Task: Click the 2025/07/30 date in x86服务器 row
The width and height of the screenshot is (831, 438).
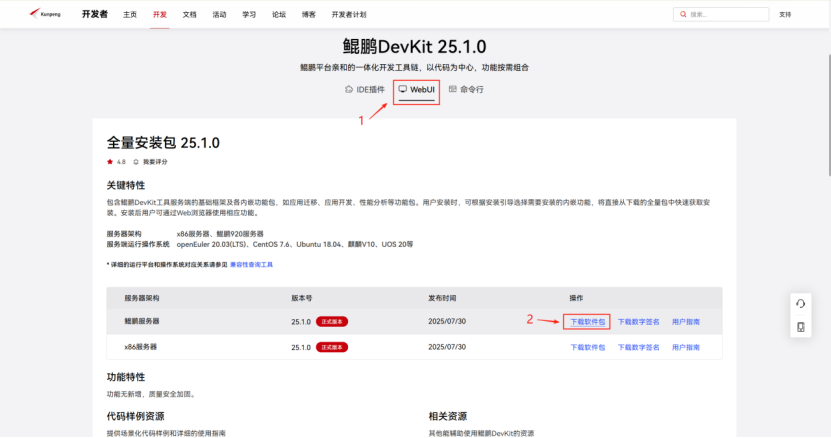Action: 447,347
